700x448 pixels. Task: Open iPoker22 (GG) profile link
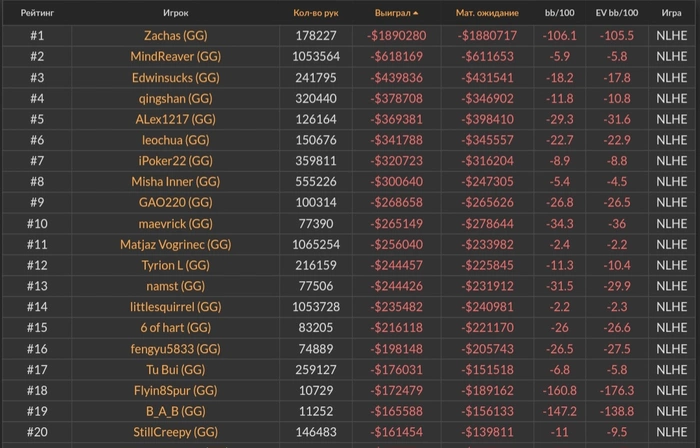(175, 161)
